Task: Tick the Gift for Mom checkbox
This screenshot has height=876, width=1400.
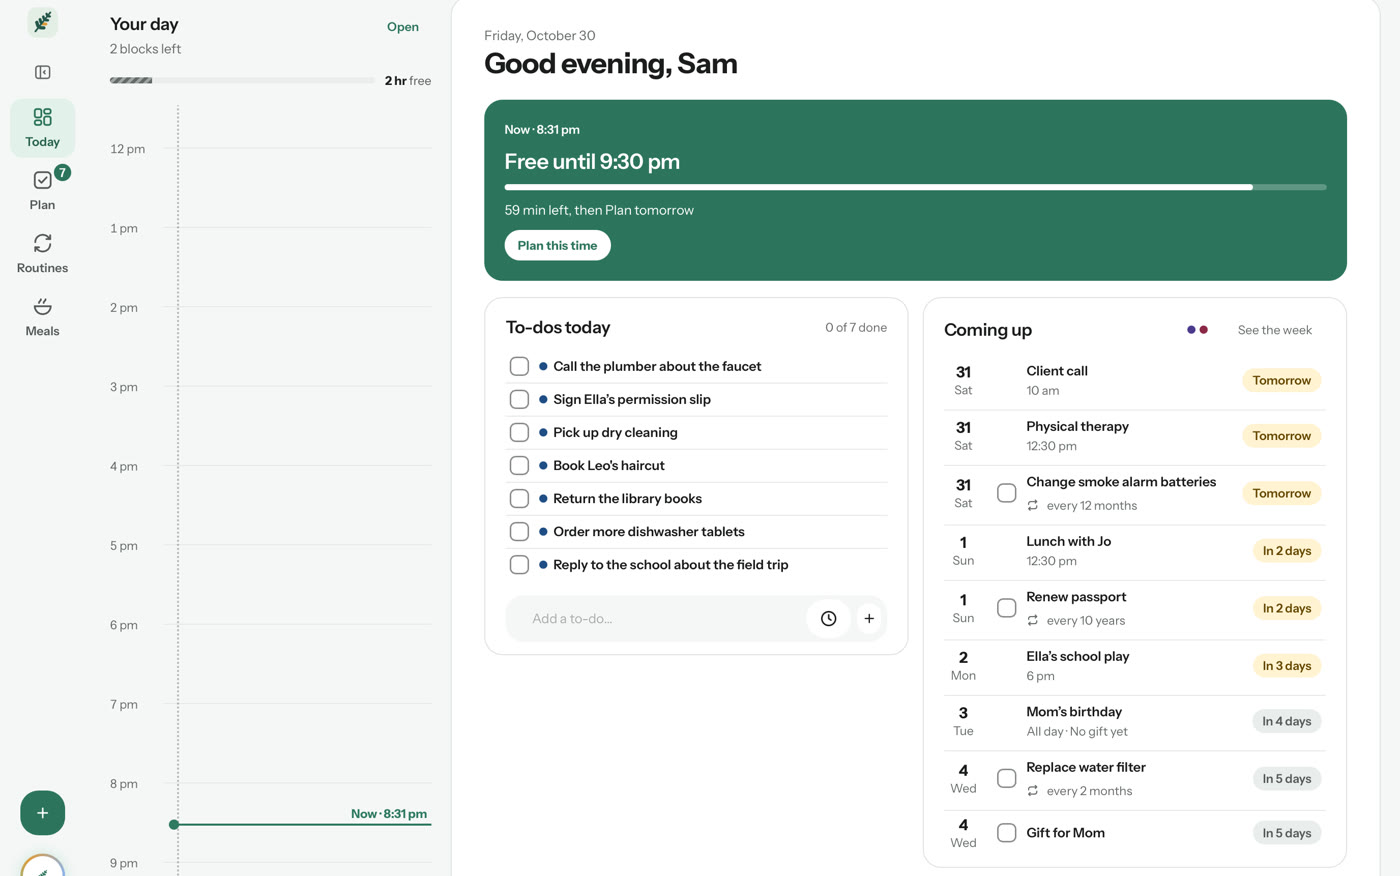Action: coord(1007,832)
